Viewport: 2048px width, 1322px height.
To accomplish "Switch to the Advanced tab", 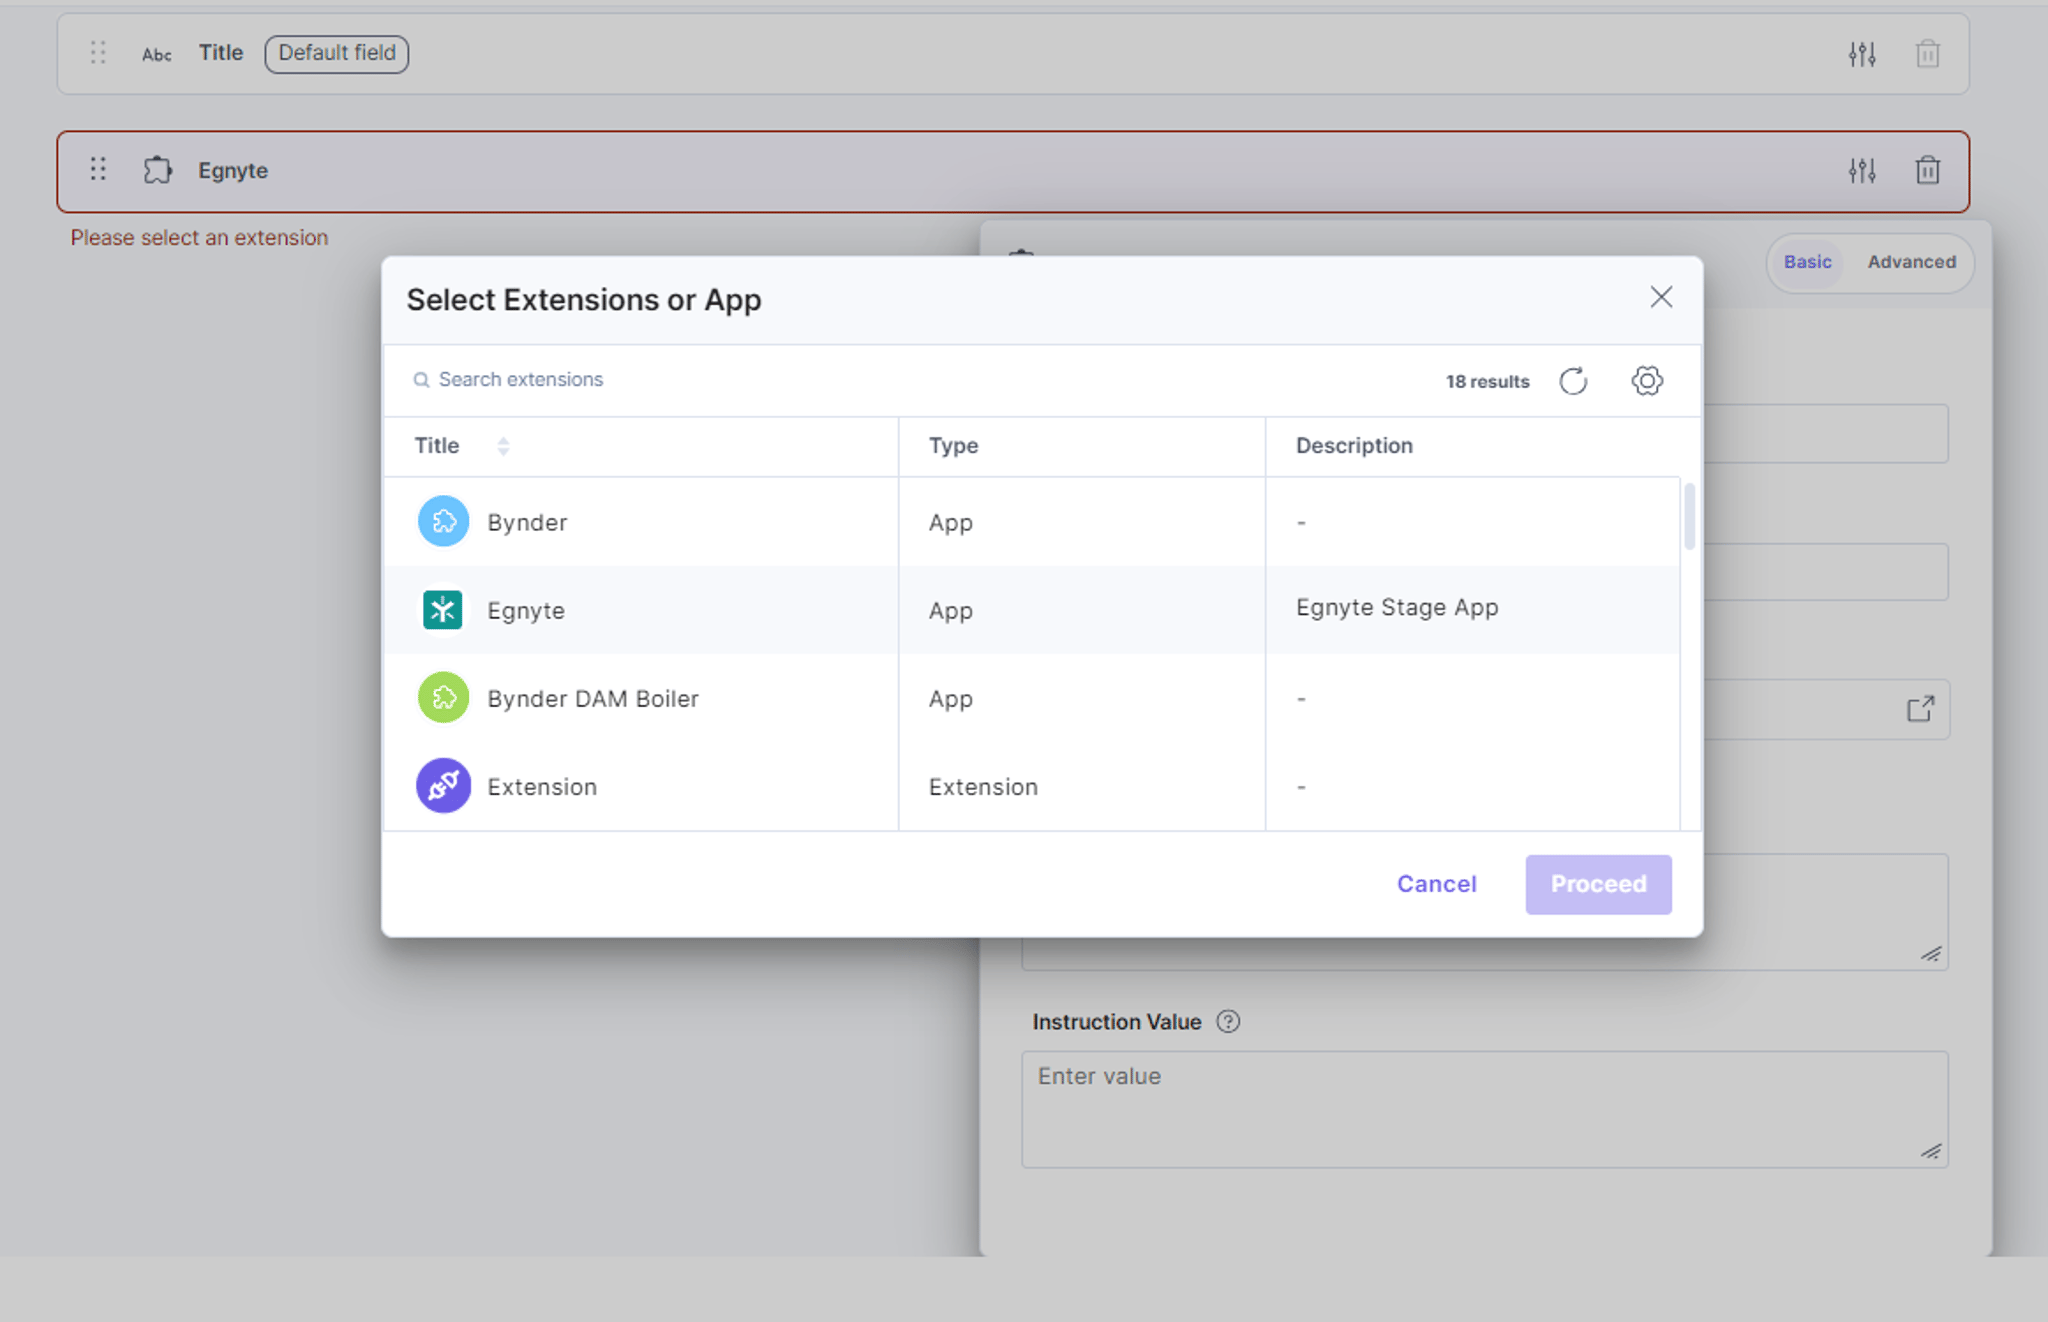I will point(1911,262).
